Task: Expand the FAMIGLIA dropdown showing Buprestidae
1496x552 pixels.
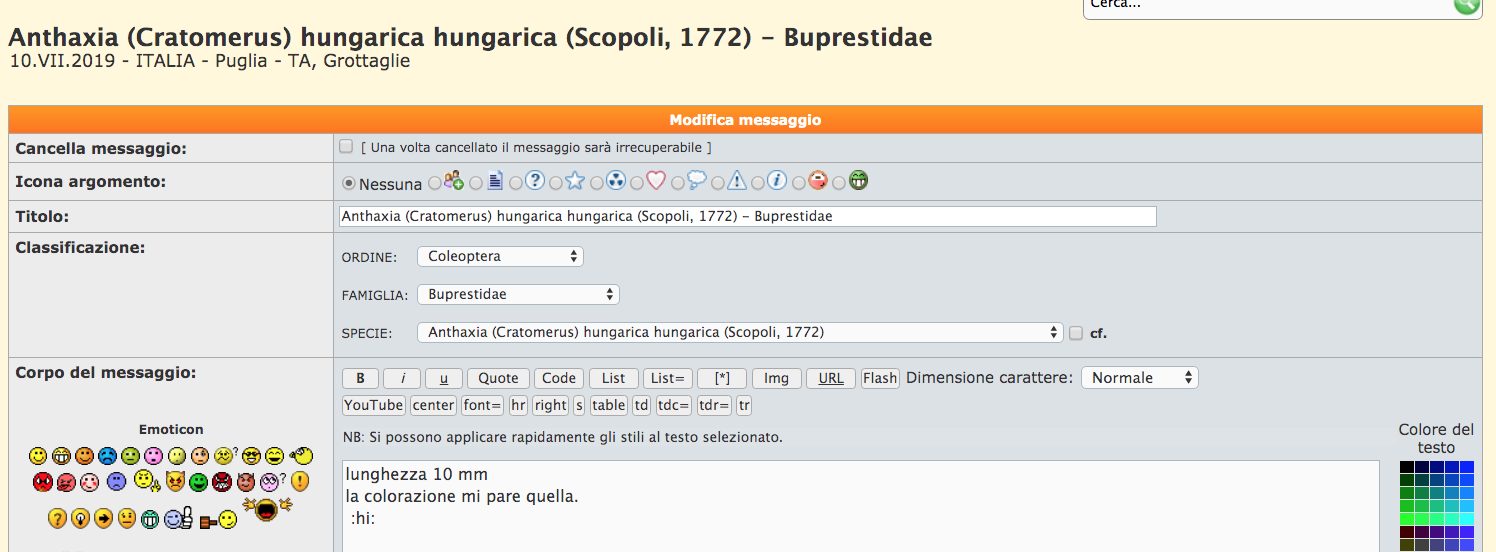Action: (518, 295)
